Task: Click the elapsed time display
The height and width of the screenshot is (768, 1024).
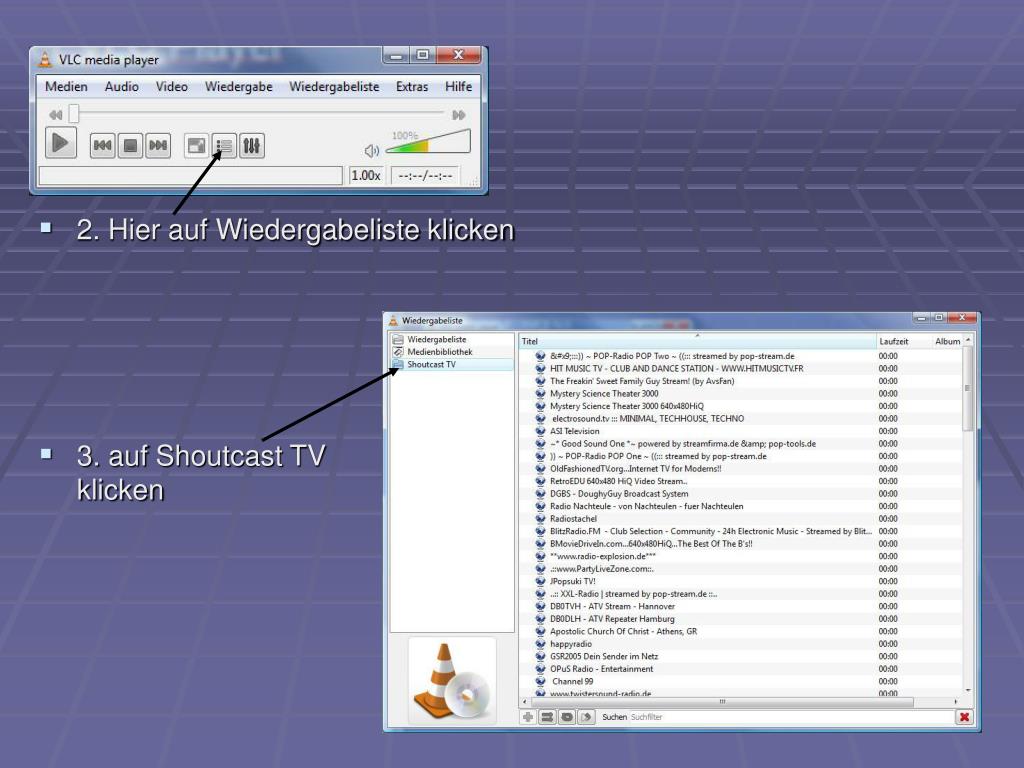Action: [x=425, y=175]
